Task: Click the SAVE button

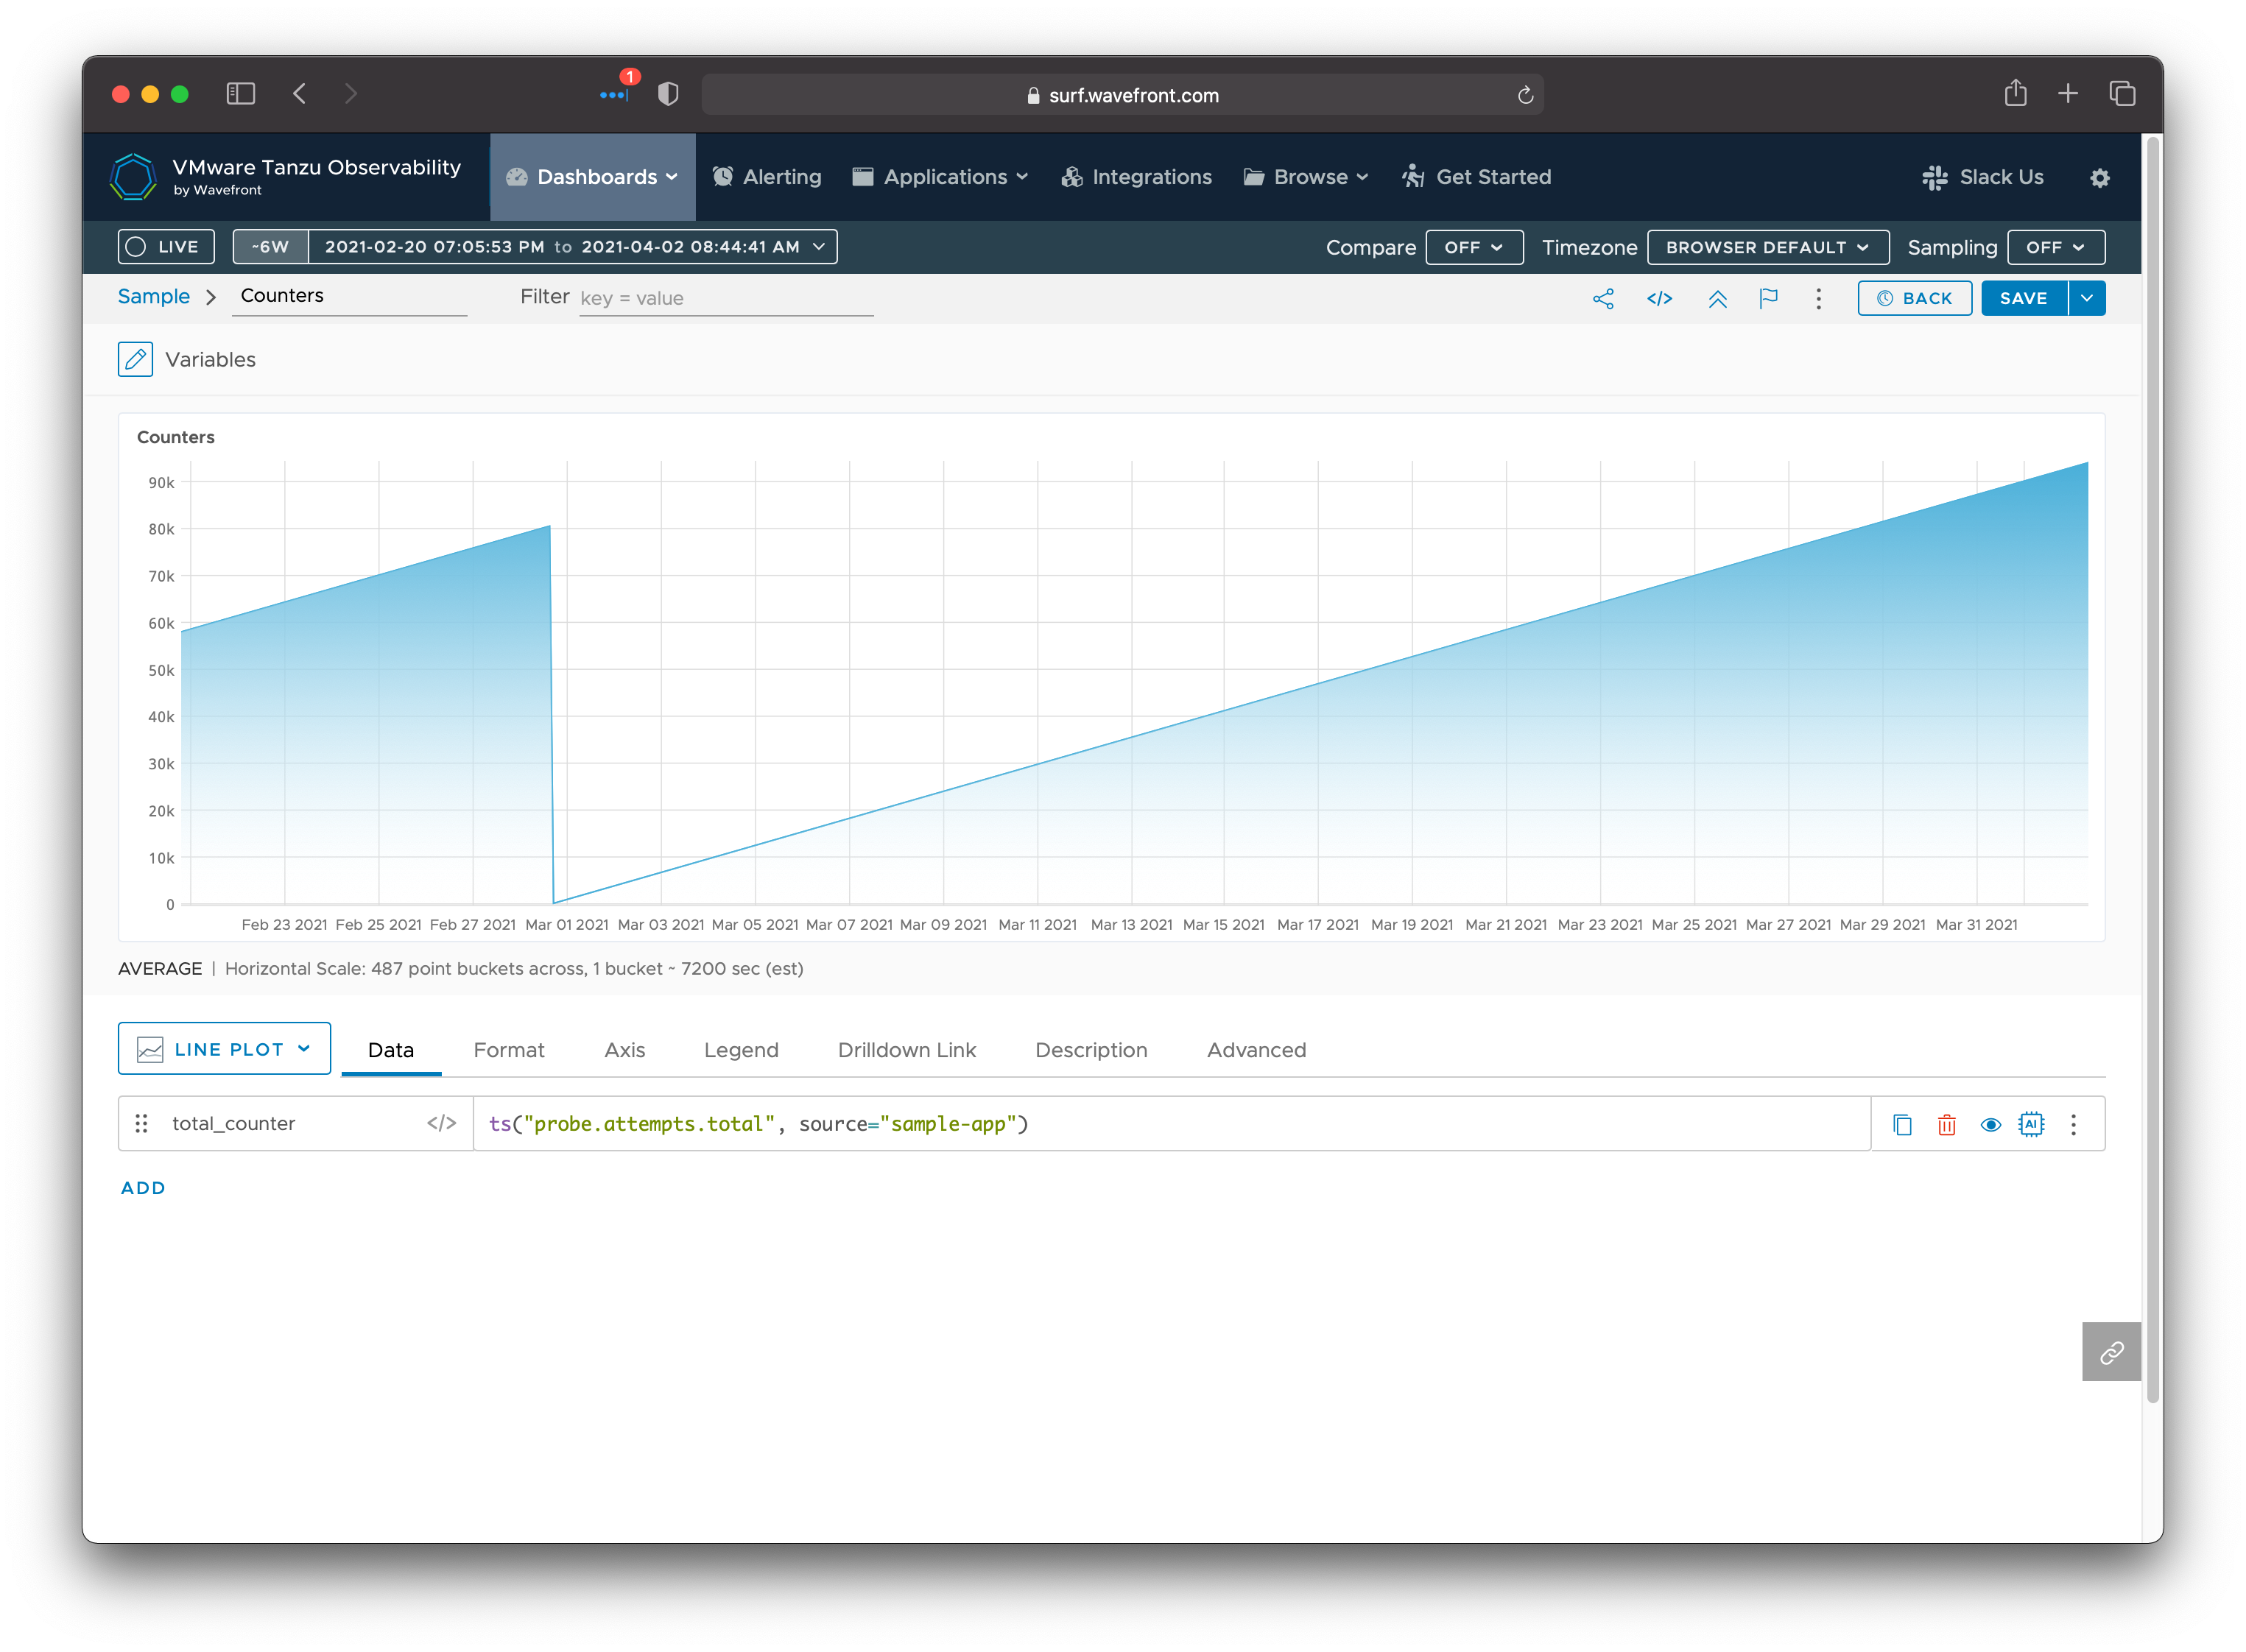Action: pyautogui.click(x=2023, y=298)
